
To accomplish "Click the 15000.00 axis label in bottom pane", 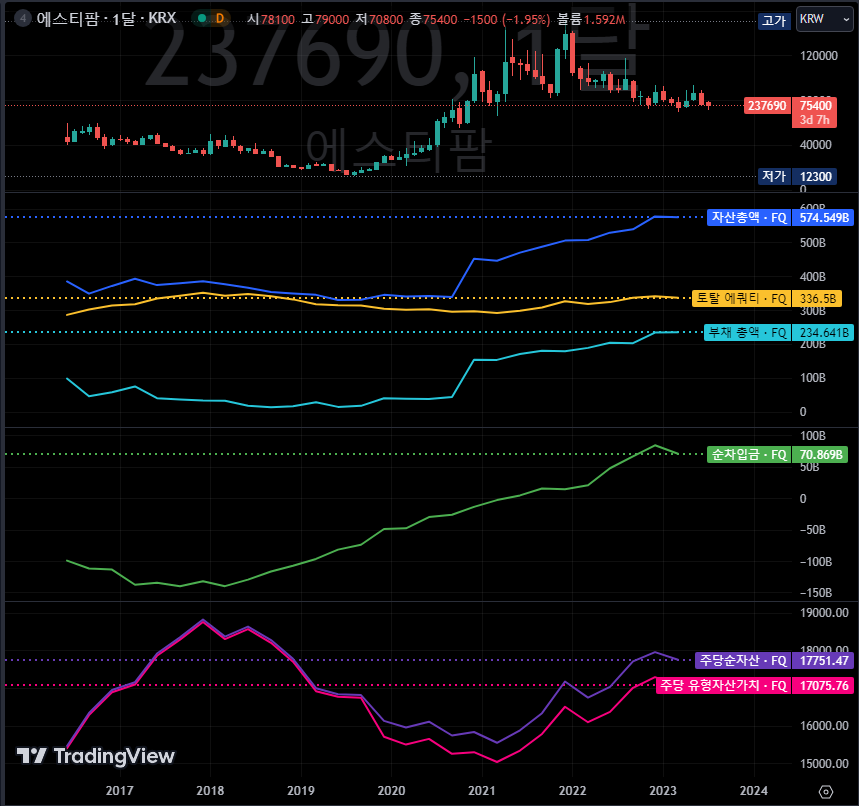I will coord(824,763).
